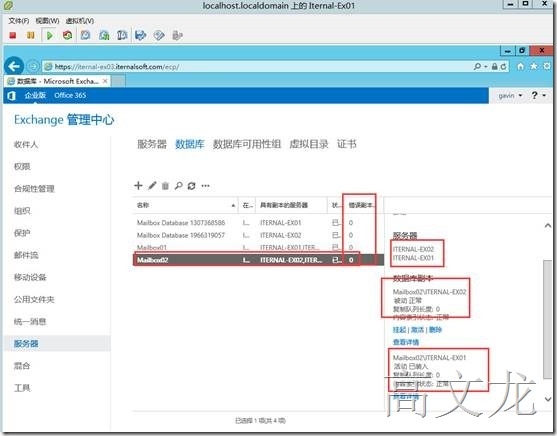The image size is (557, 436).
Task: Click the browser favorites star icon
Action: click(x=534, y=66)
